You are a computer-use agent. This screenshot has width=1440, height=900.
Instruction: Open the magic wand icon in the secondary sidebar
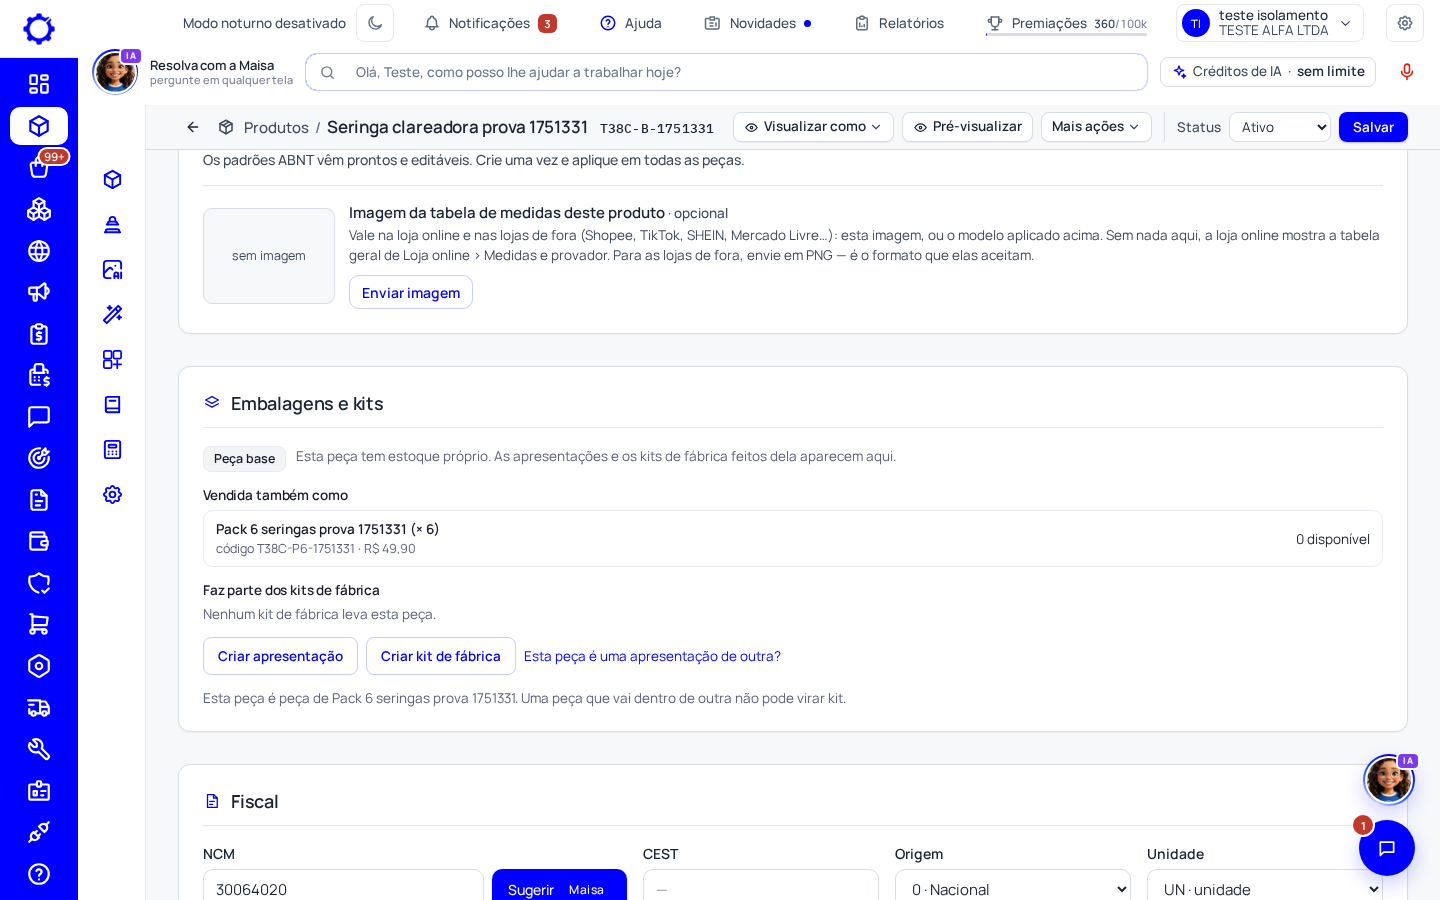112,314
